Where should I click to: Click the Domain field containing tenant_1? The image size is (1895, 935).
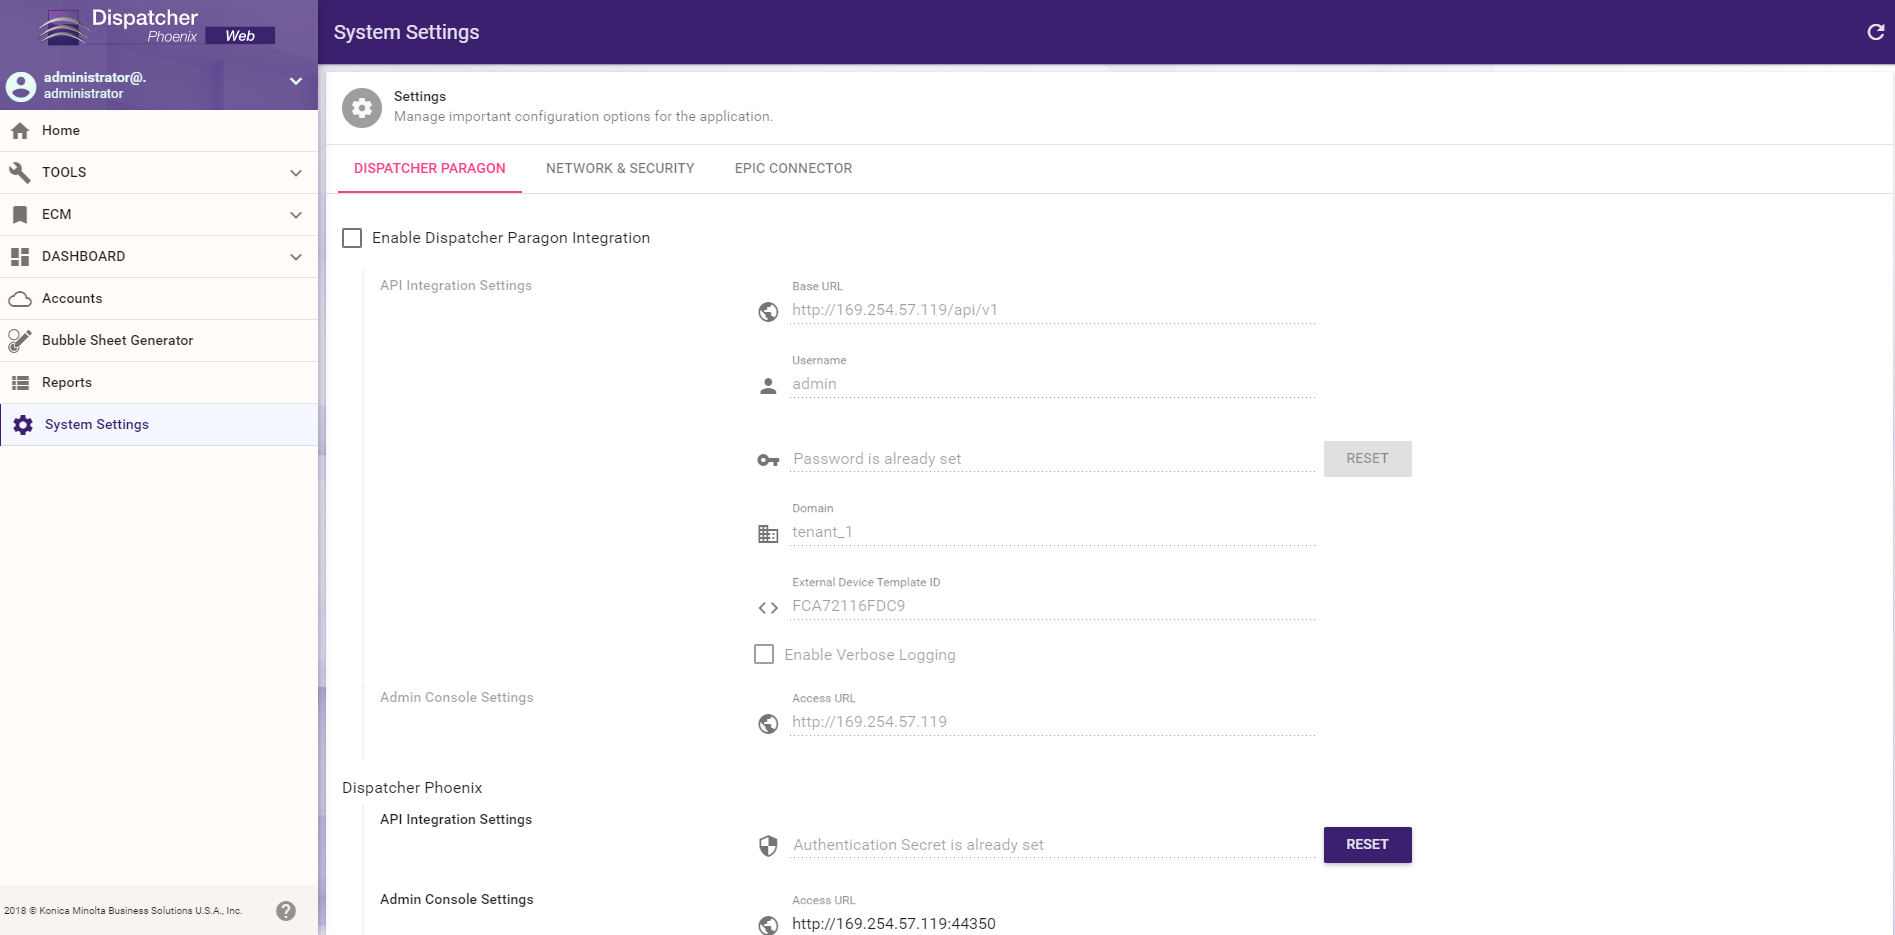pos(1052,532)
